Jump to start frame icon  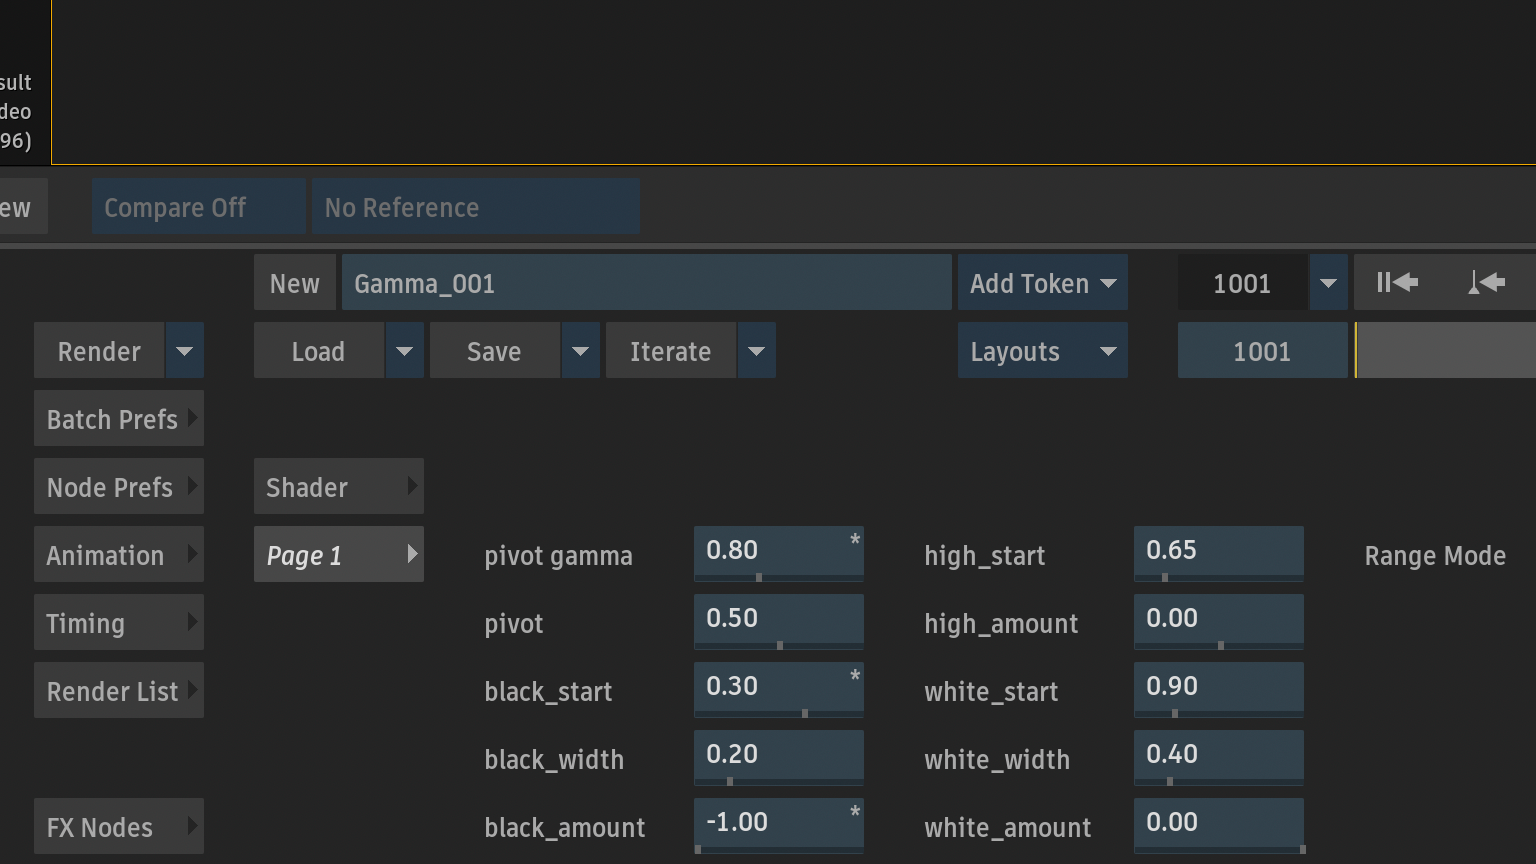pos(1398,283)
